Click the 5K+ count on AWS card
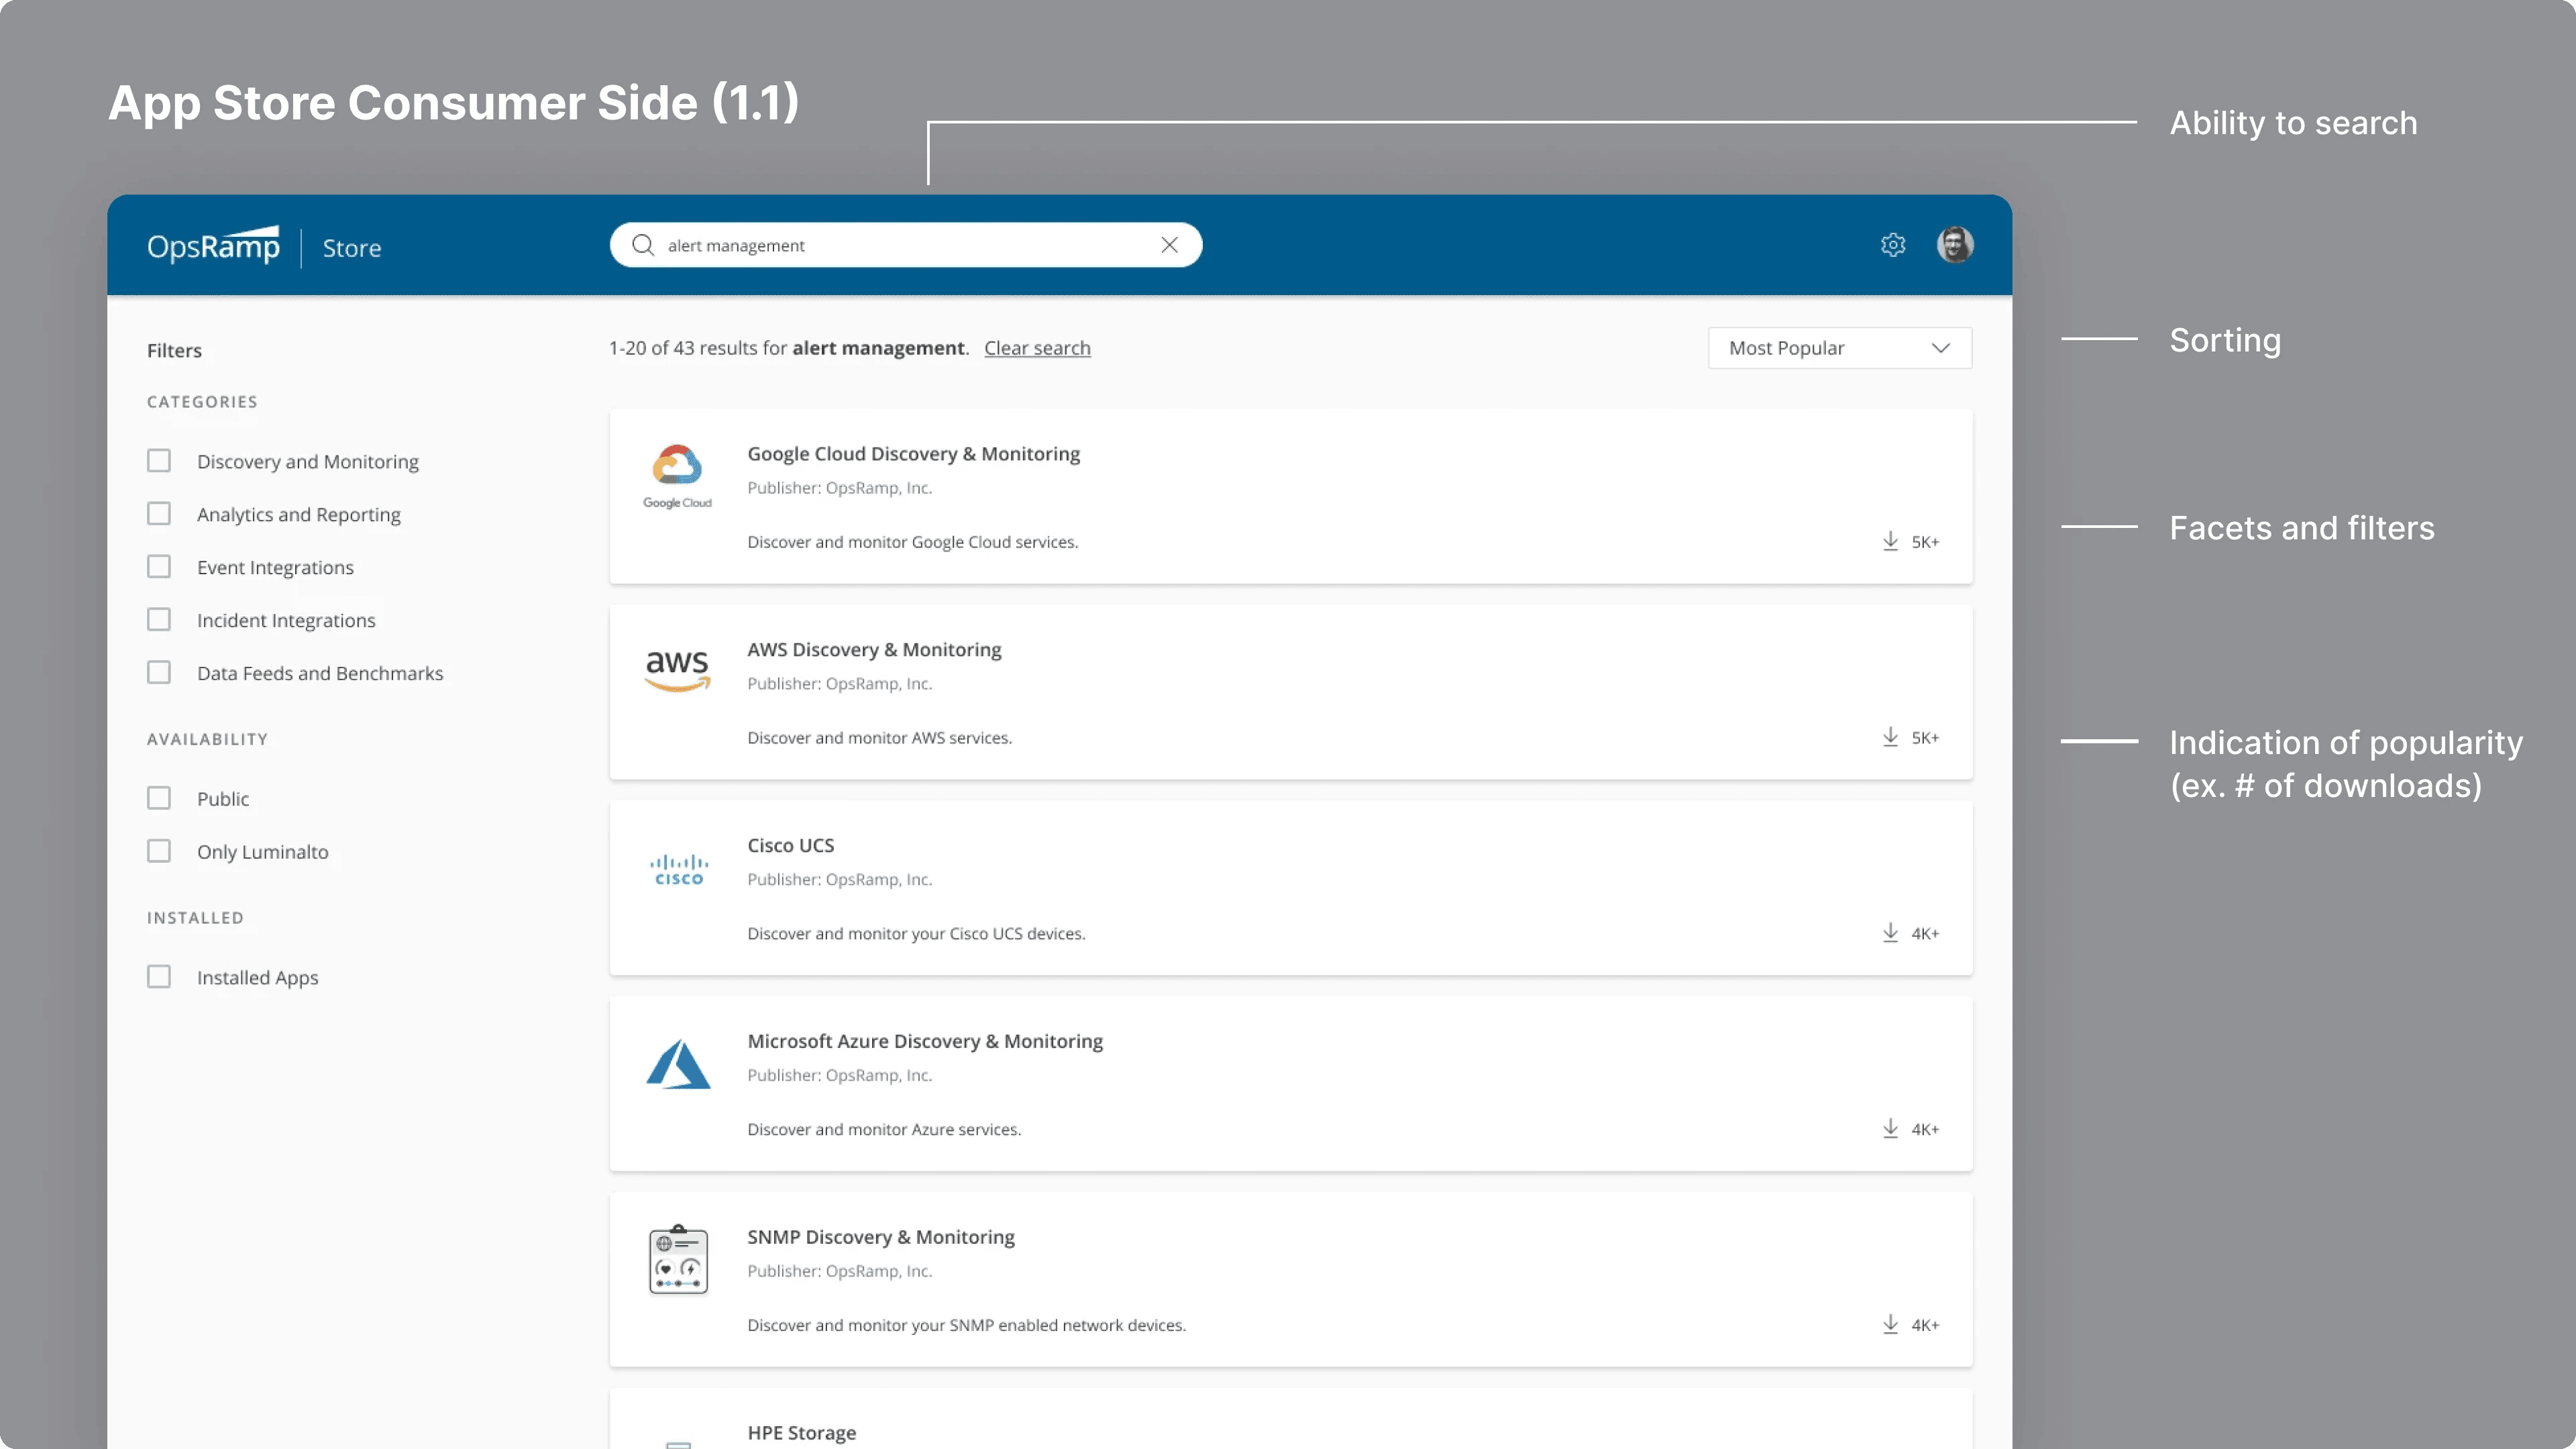 1925,738
